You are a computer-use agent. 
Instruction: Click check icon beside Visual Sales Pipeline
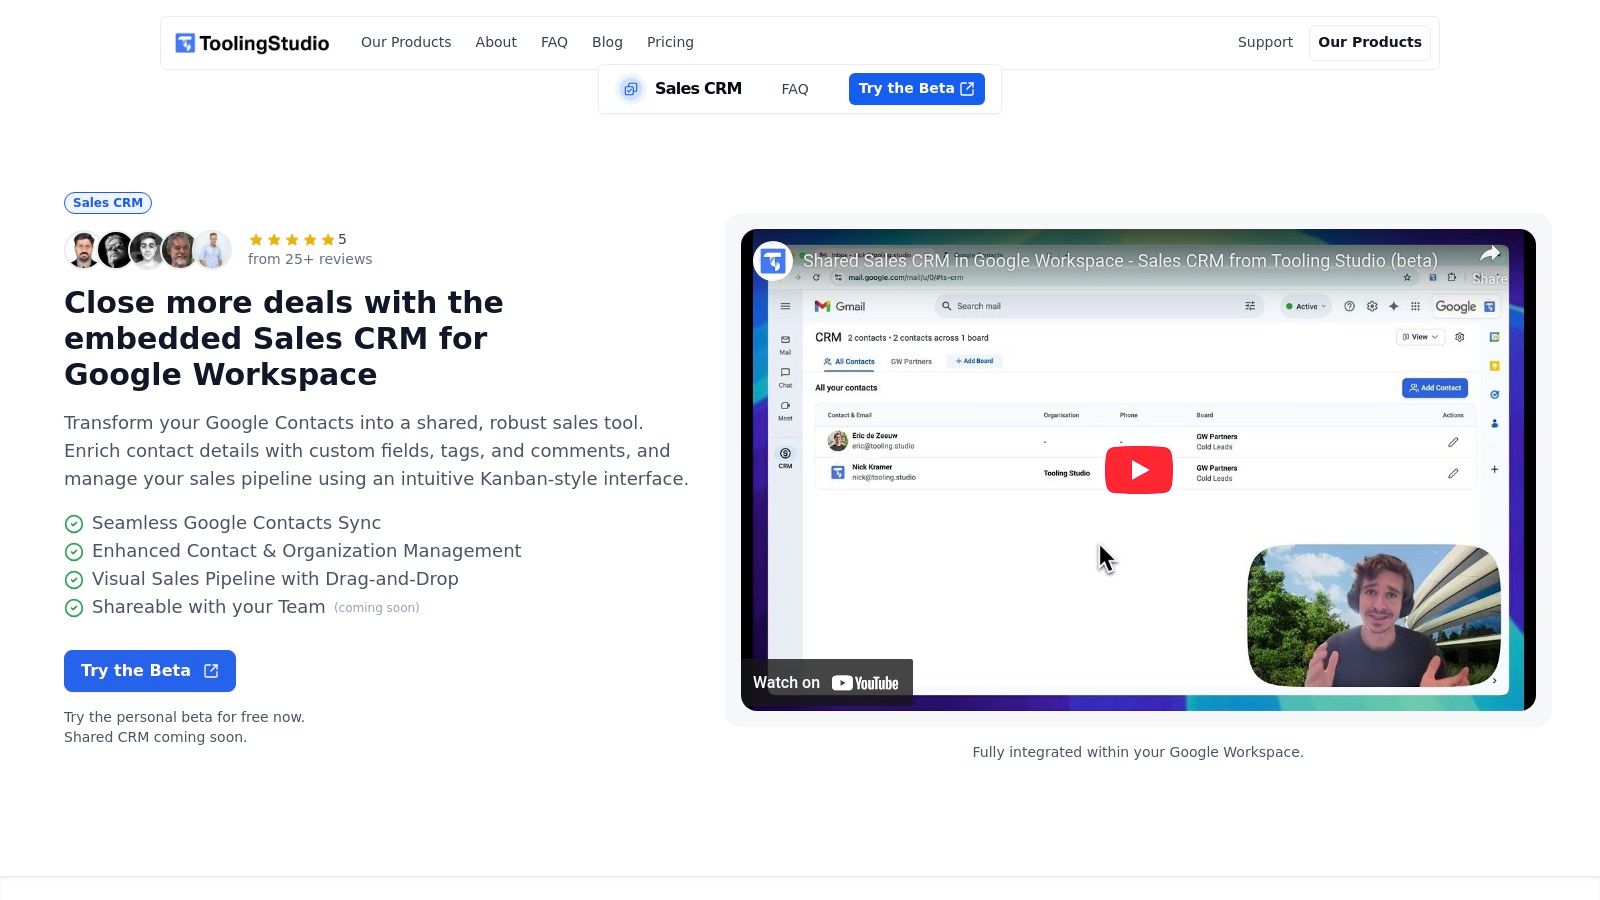coord(74,580)
